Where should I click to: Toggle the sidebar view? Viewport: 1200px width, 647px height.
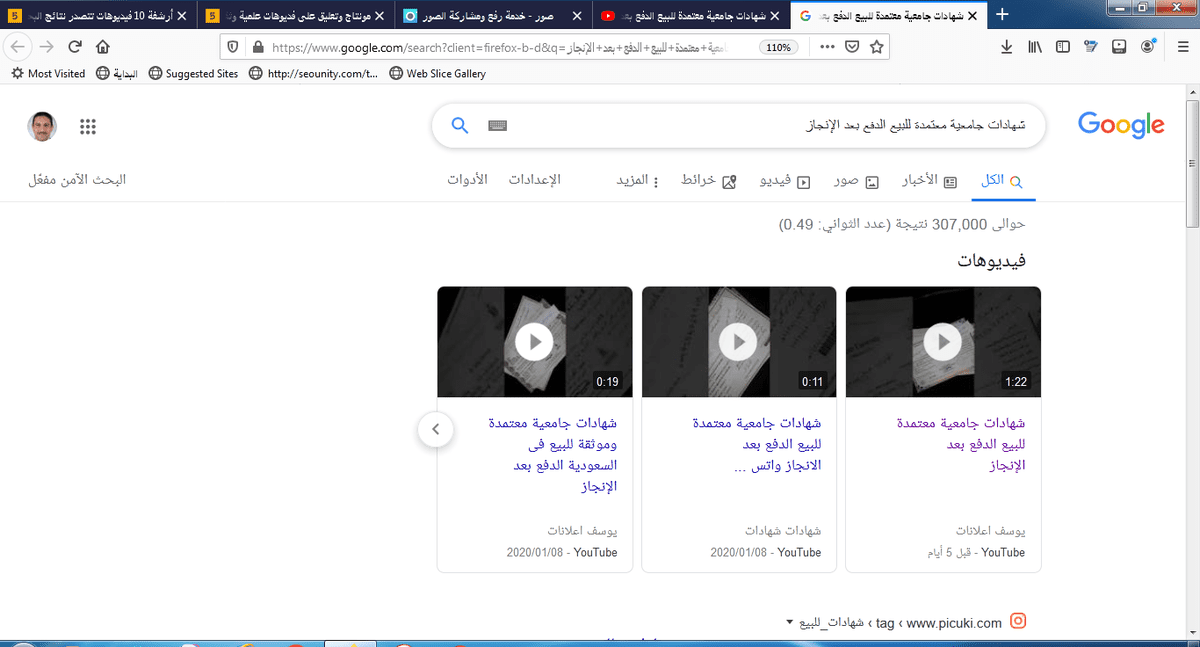tap(1063, 47)
